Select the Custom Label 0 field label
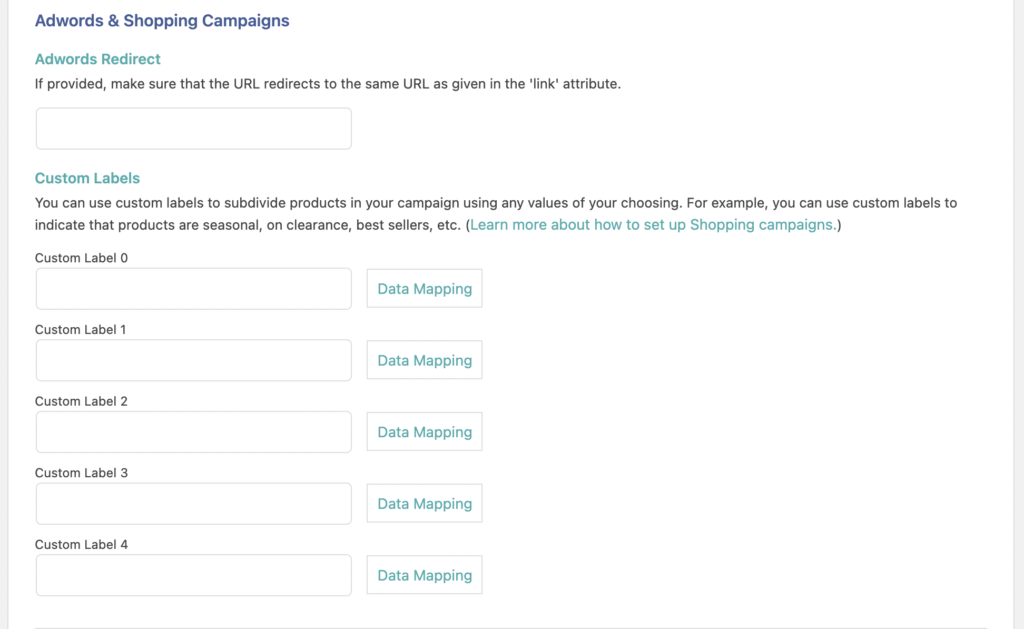The width and height of the screenshot is (1024, 629). point(81,258)
